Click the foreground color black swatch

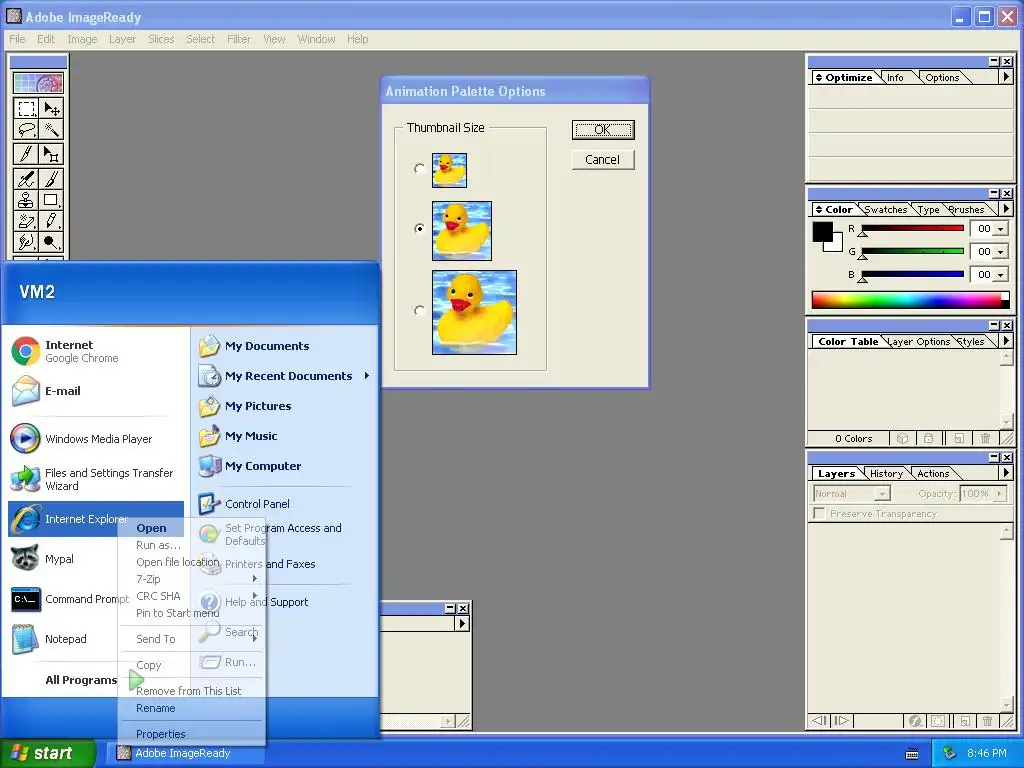coord(823,232)
